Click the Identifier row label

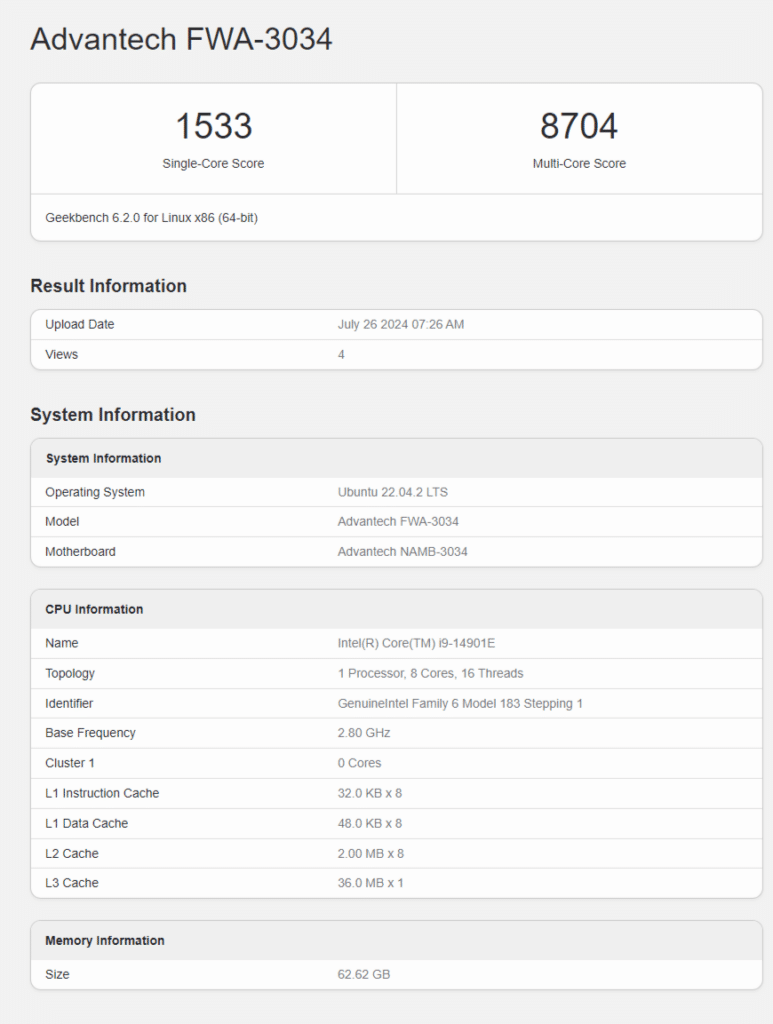(x=69, y=703)
